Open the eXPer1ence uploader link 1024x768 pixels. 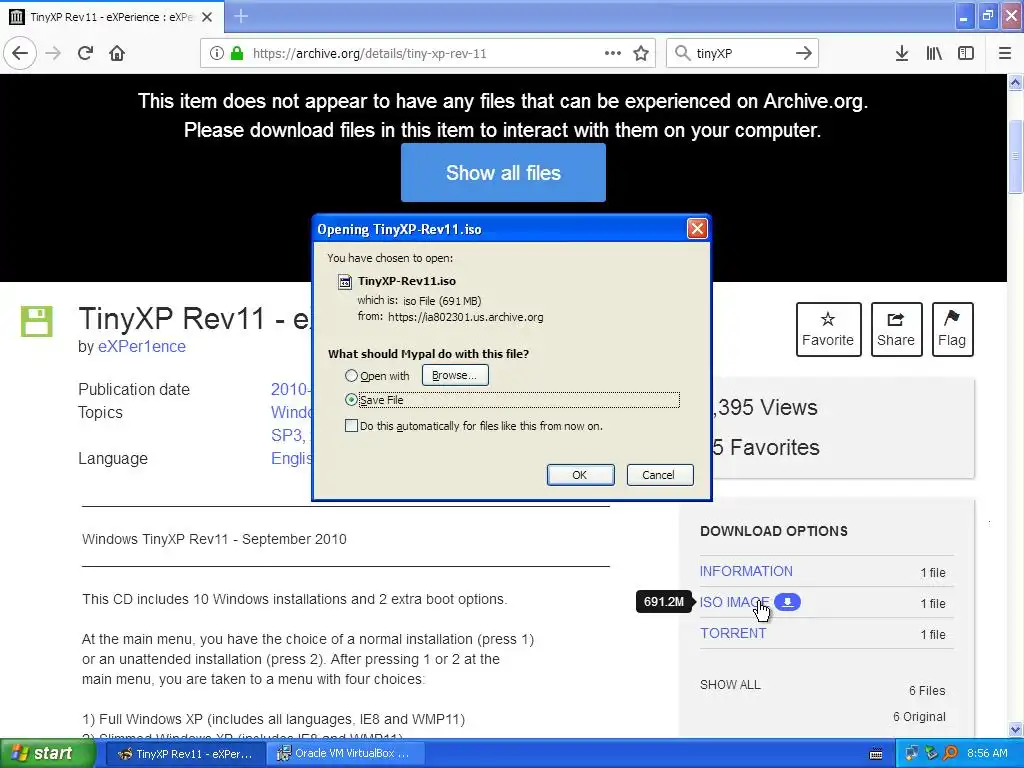tap(142, 346)
